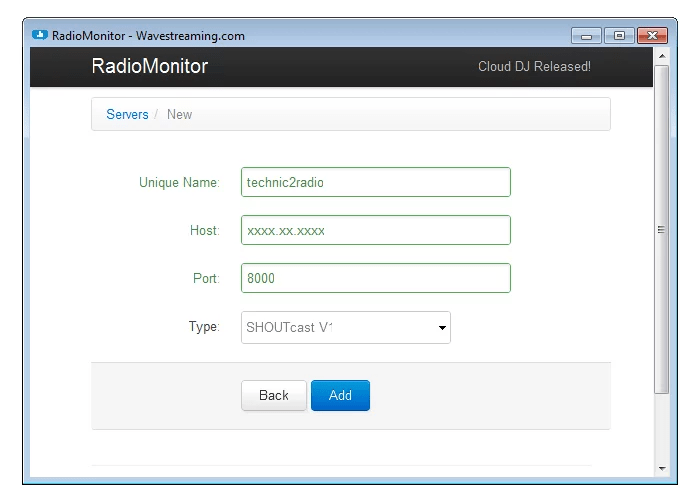Focus the Unique Name text field
Viewport: 700px width, 502px height.
tap(375, 182)
